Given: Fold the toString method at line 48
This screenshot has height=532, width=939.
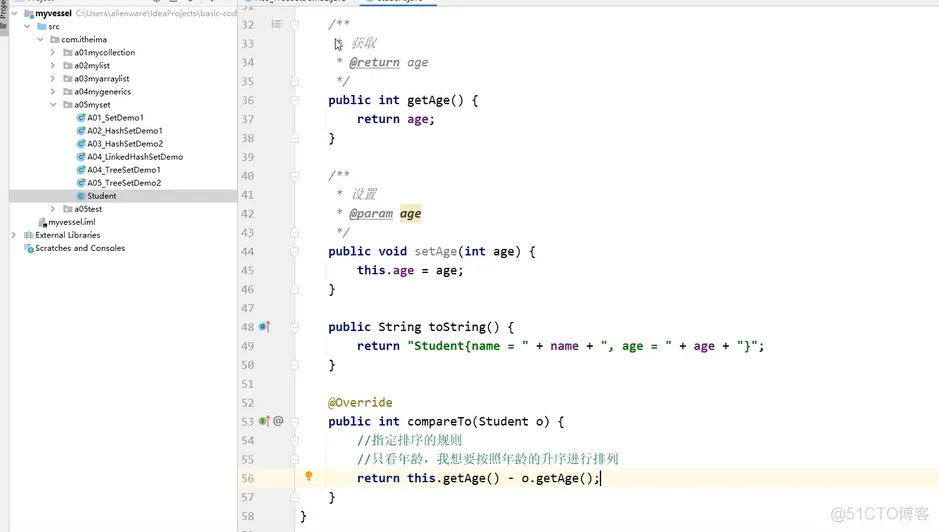Looking at the screenshot, I should 295,327.
